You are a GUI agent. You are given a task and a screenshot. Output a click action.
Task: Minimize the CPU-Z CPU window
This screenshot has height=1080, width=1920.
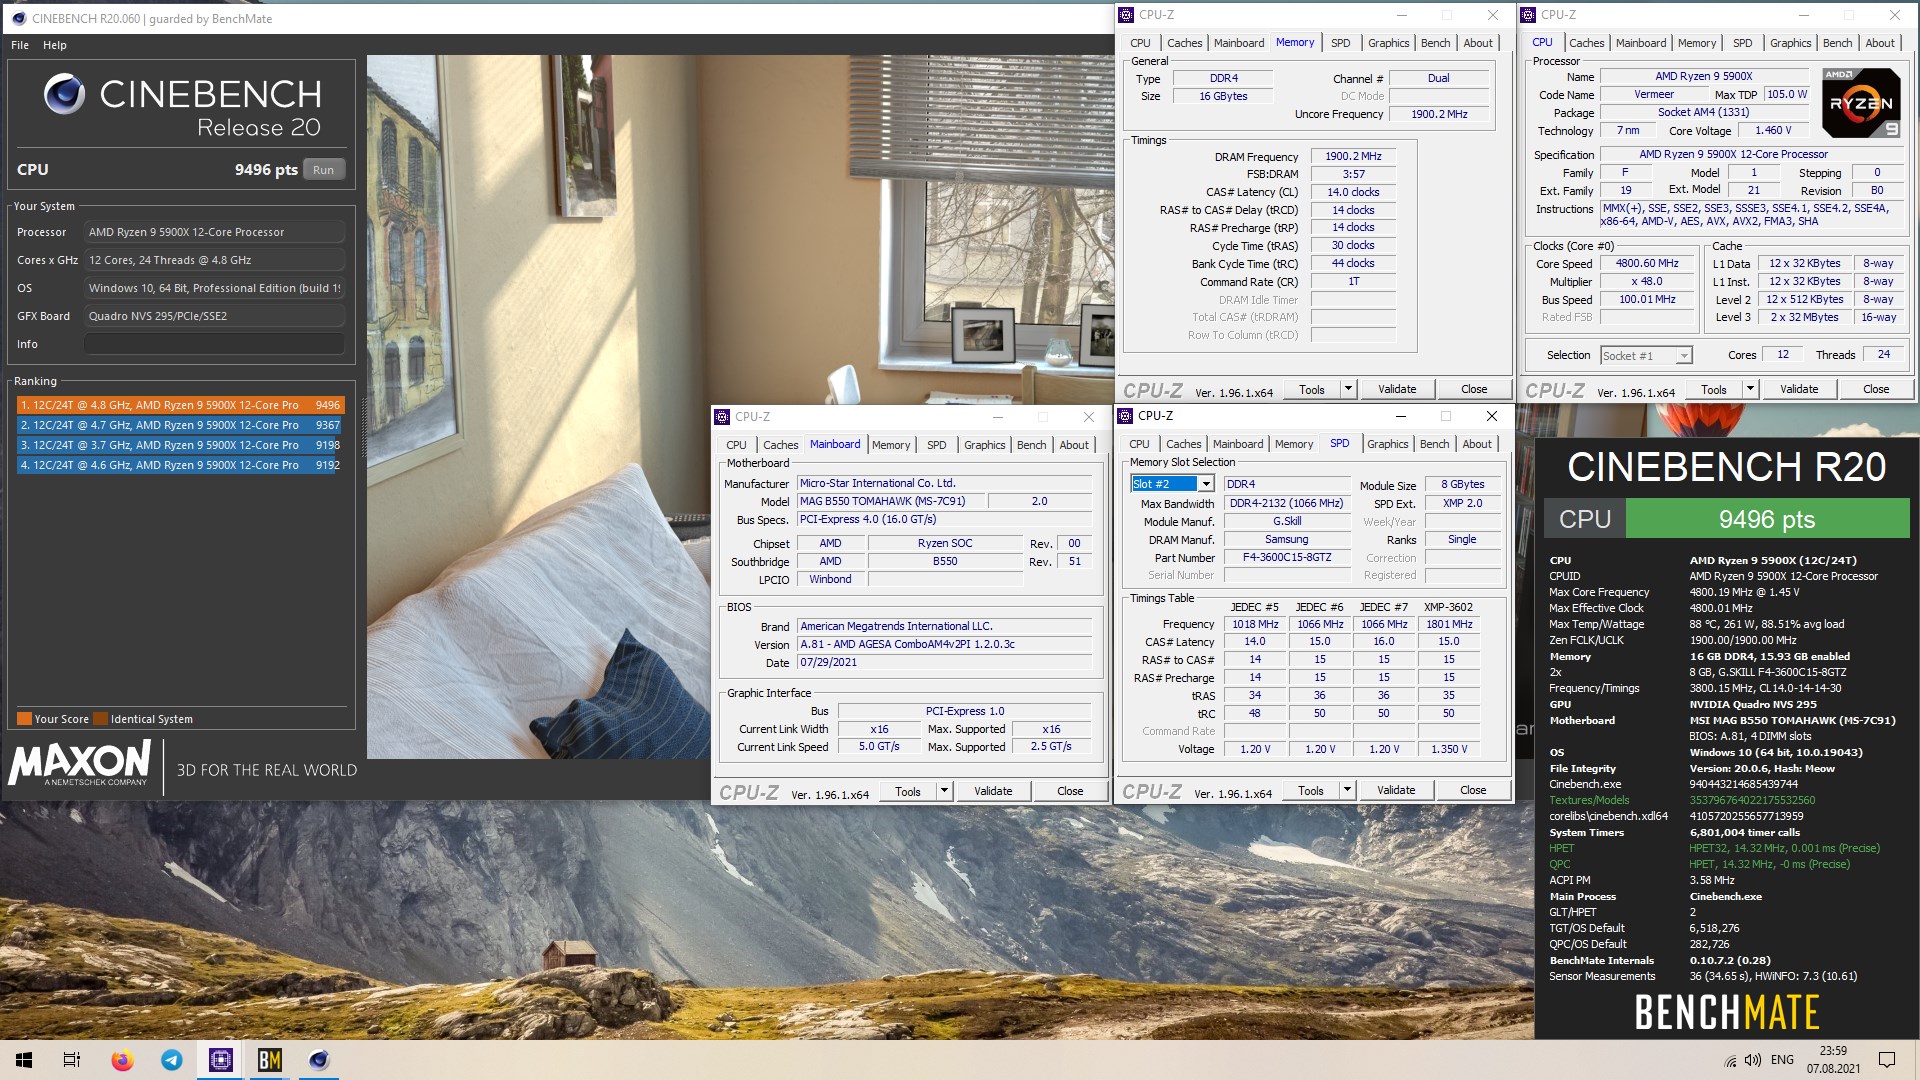pyautogui.click(x=1803, y=15)
